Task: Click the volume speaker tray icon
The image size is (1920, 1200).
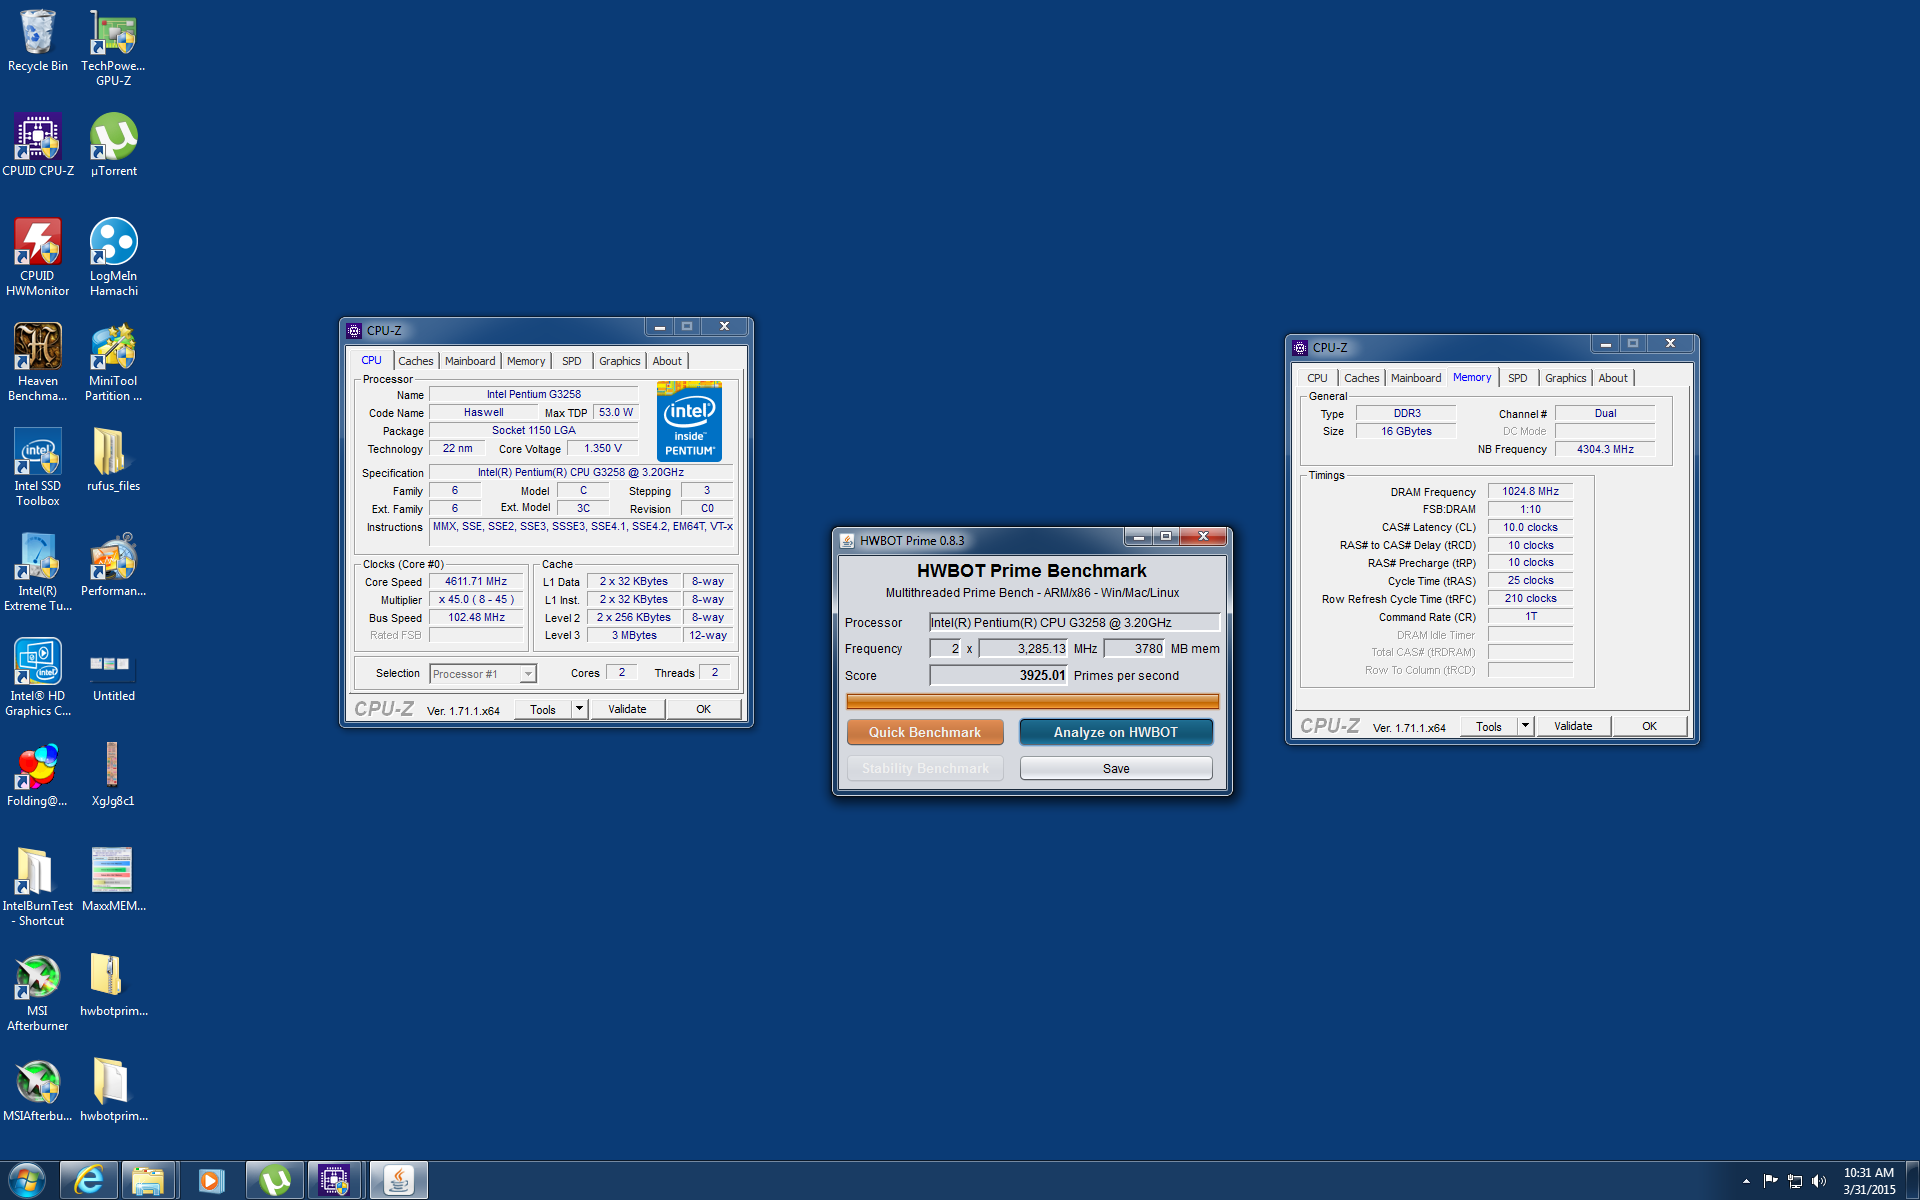Action: pos(1819,1181)
